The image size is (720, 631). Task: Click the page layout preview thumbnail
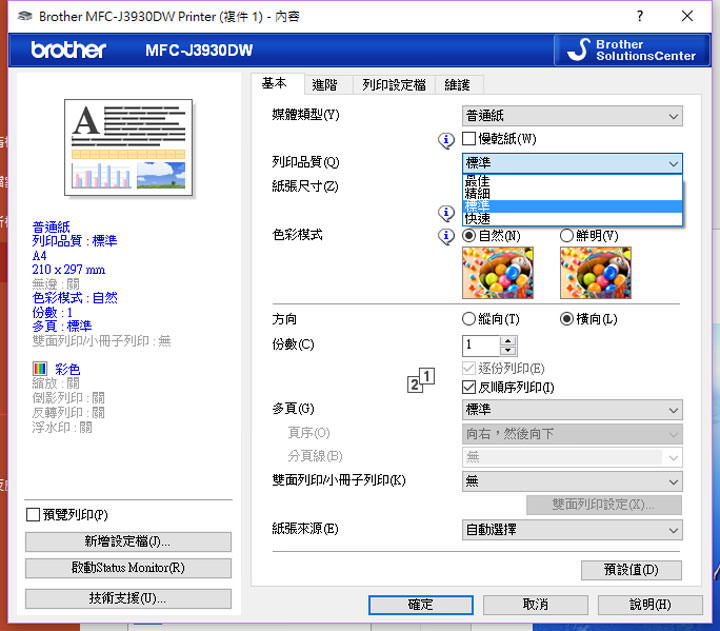[129, 147]
